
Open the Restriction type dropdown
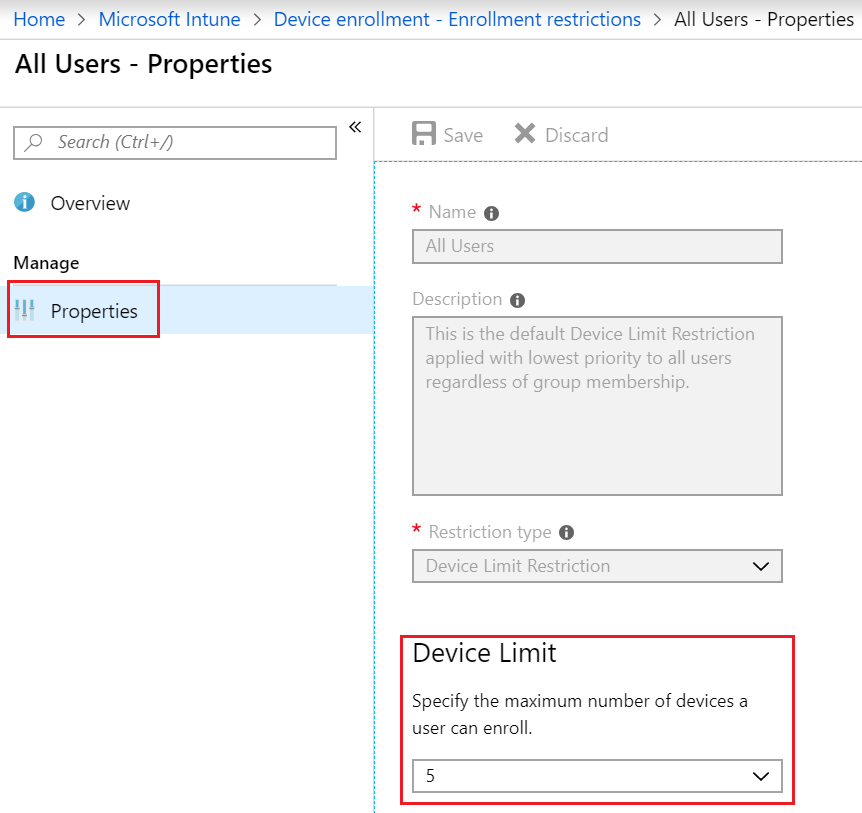click(x=597, y=566)
